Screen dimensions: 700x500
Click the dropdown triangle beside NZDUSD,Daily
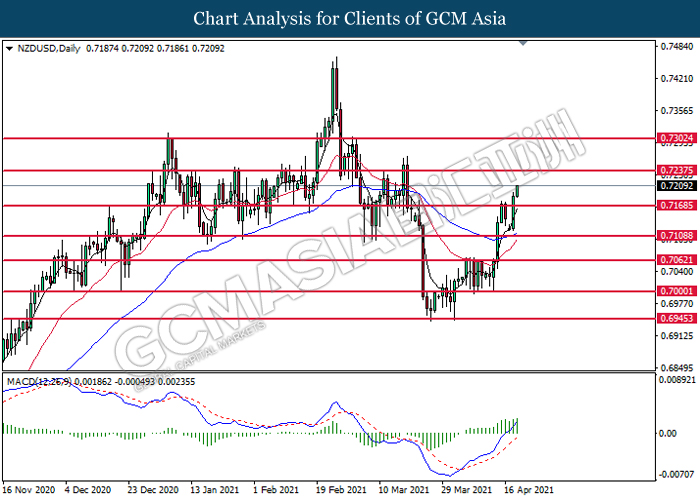[x=9, y=49]
